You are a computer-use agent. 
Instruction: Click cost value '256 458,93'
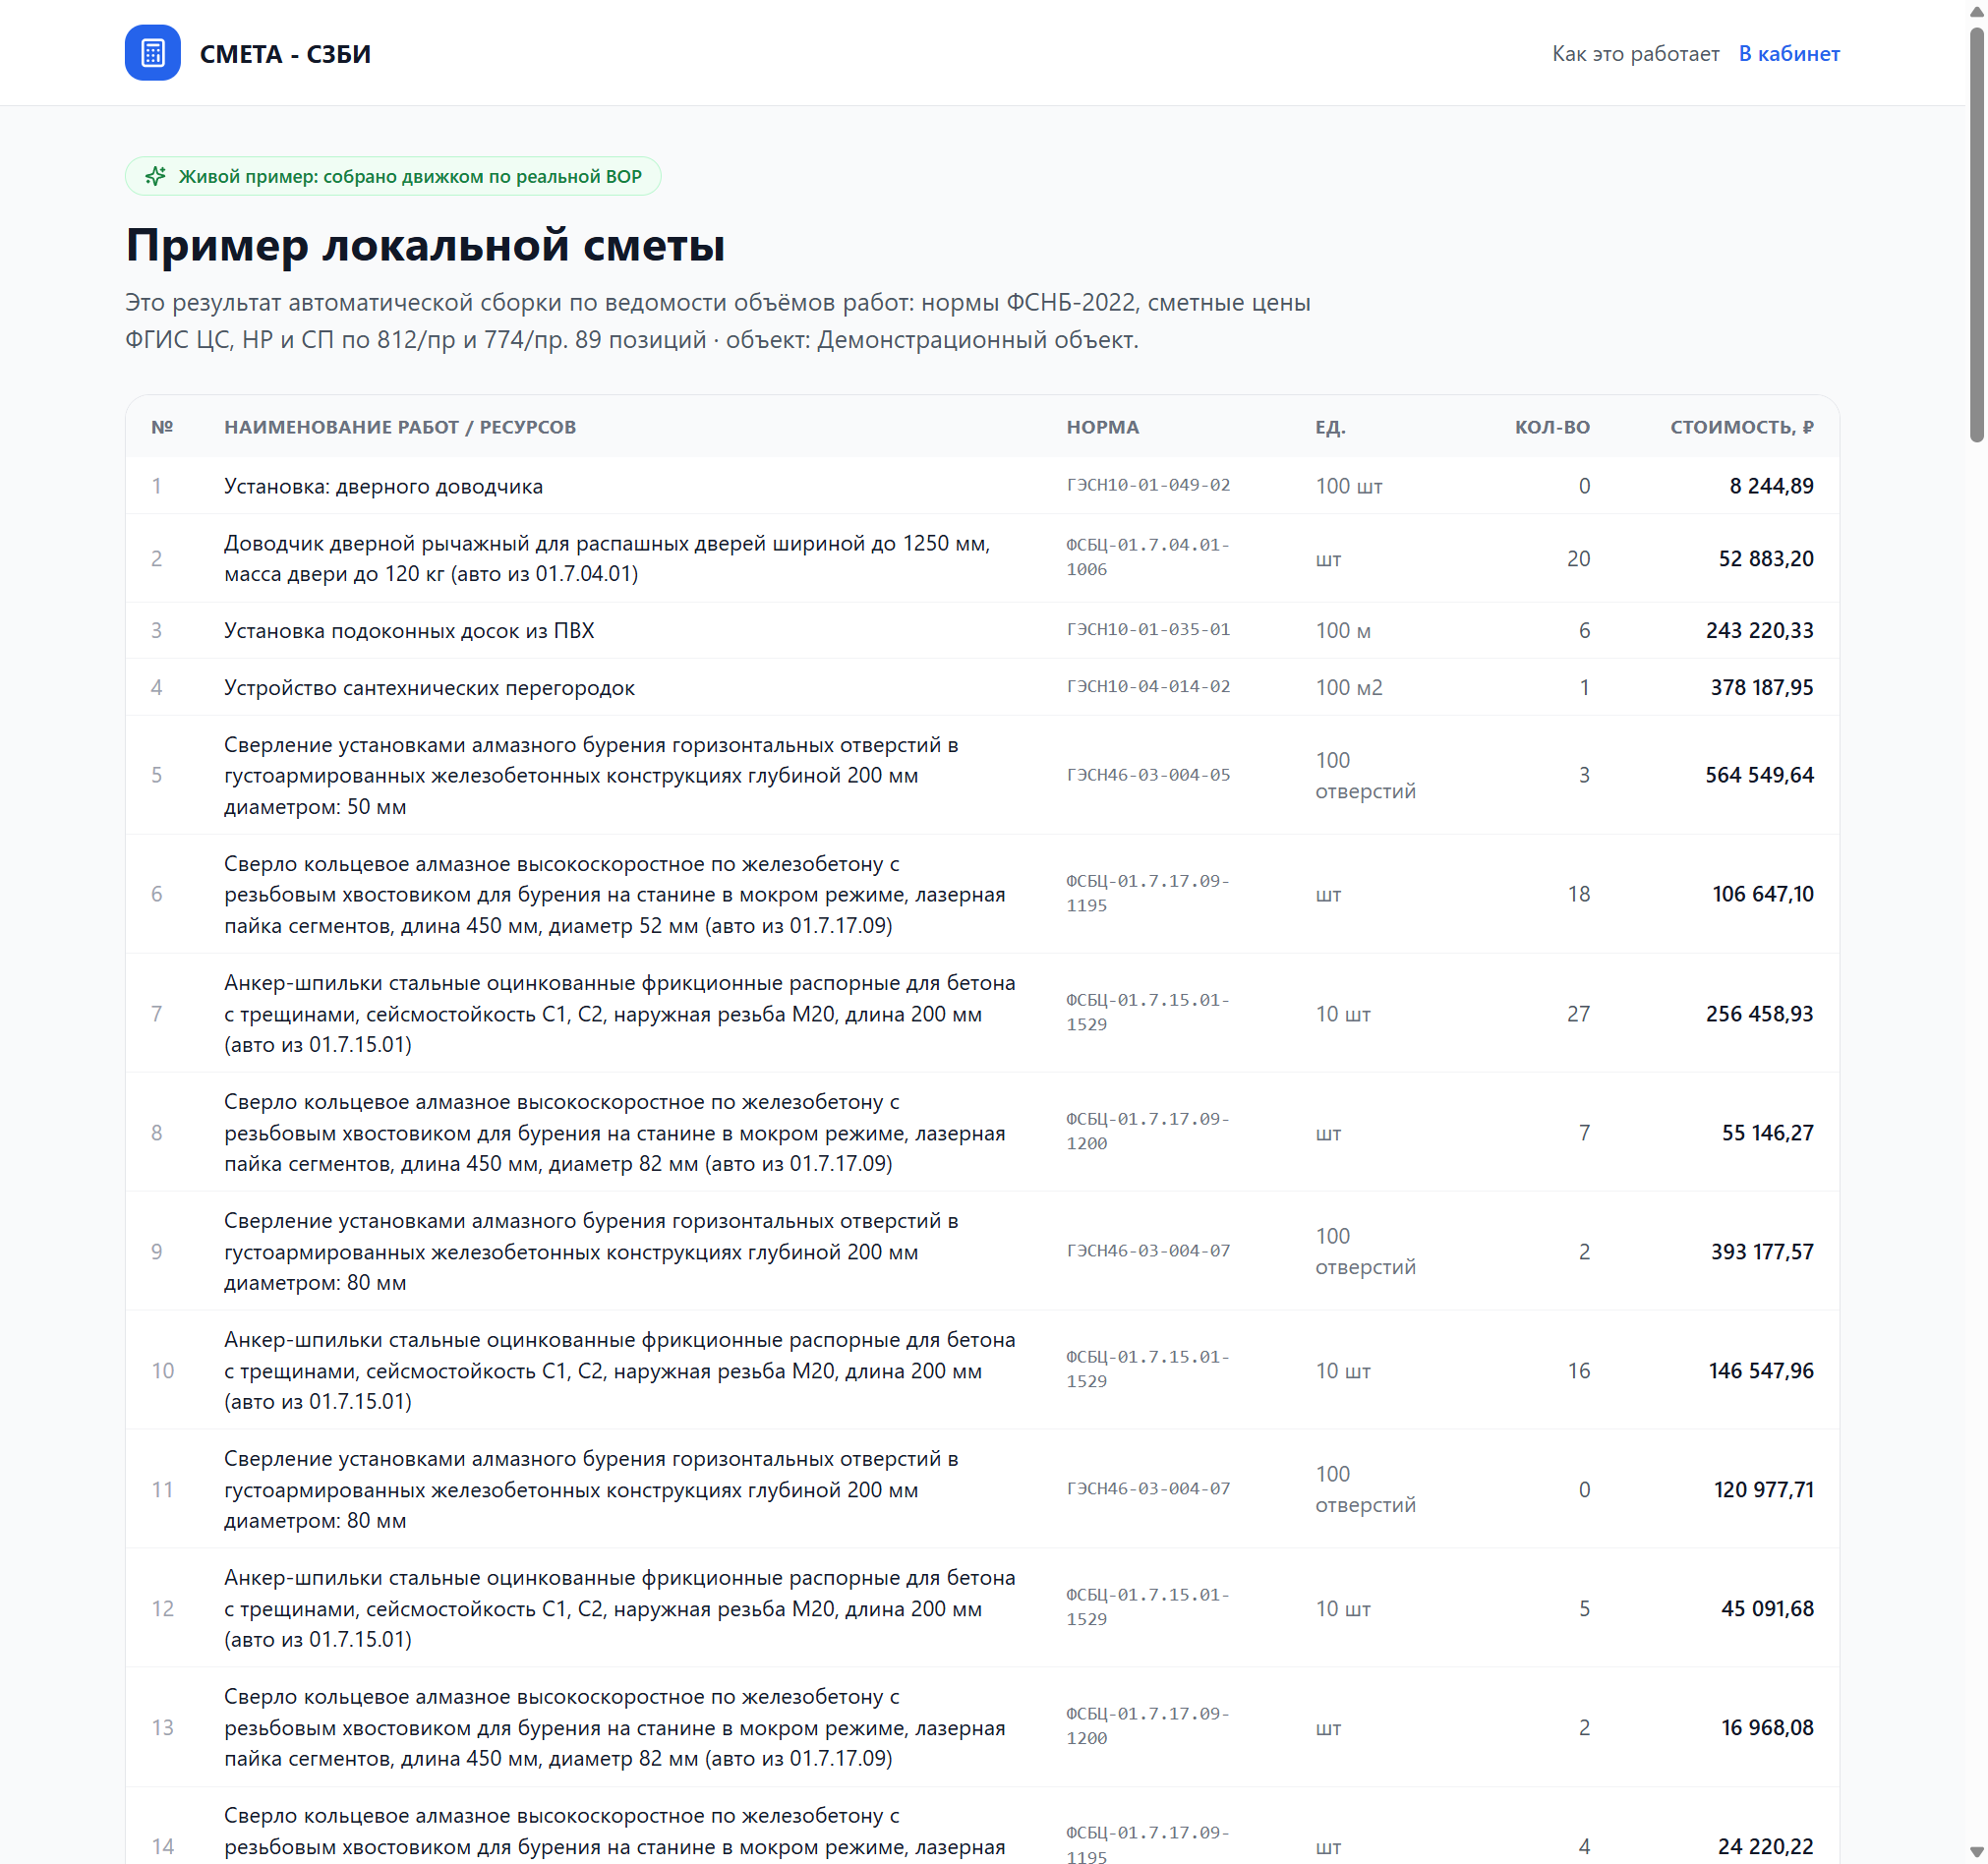[1759, 1014]
